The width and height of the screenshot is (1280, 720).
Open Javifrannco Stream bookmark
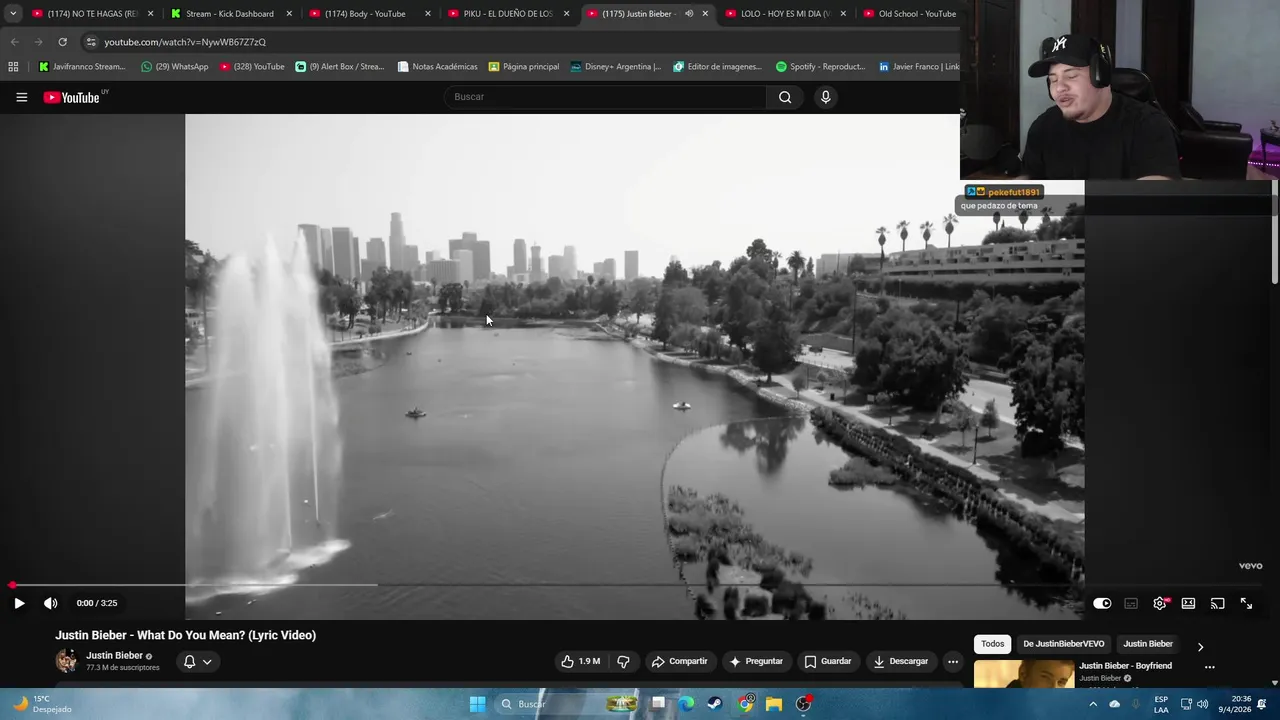[x=81, y=67]
